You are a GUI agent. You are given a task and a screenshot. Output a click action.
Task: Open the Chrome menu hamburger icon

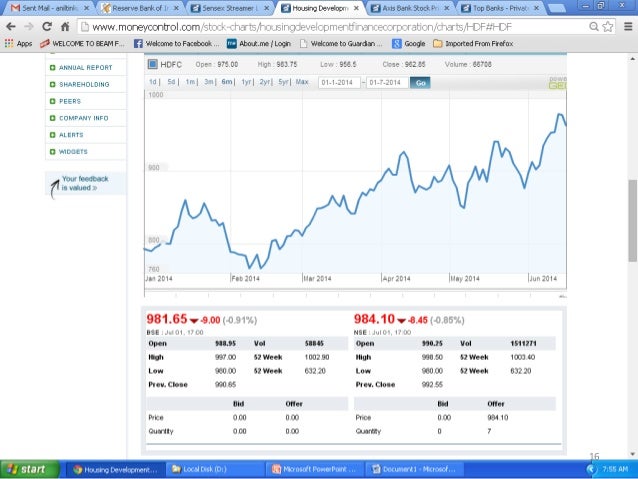628,27
